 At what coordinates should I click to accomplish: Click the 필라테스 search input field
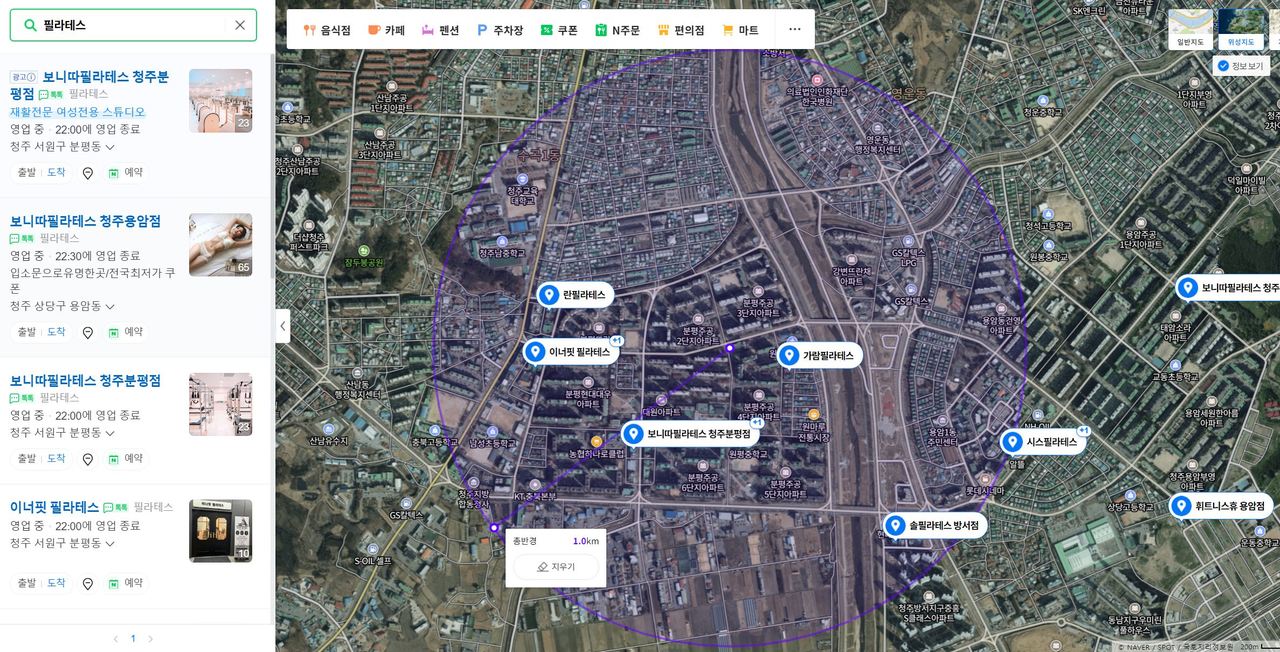(135, 25)
